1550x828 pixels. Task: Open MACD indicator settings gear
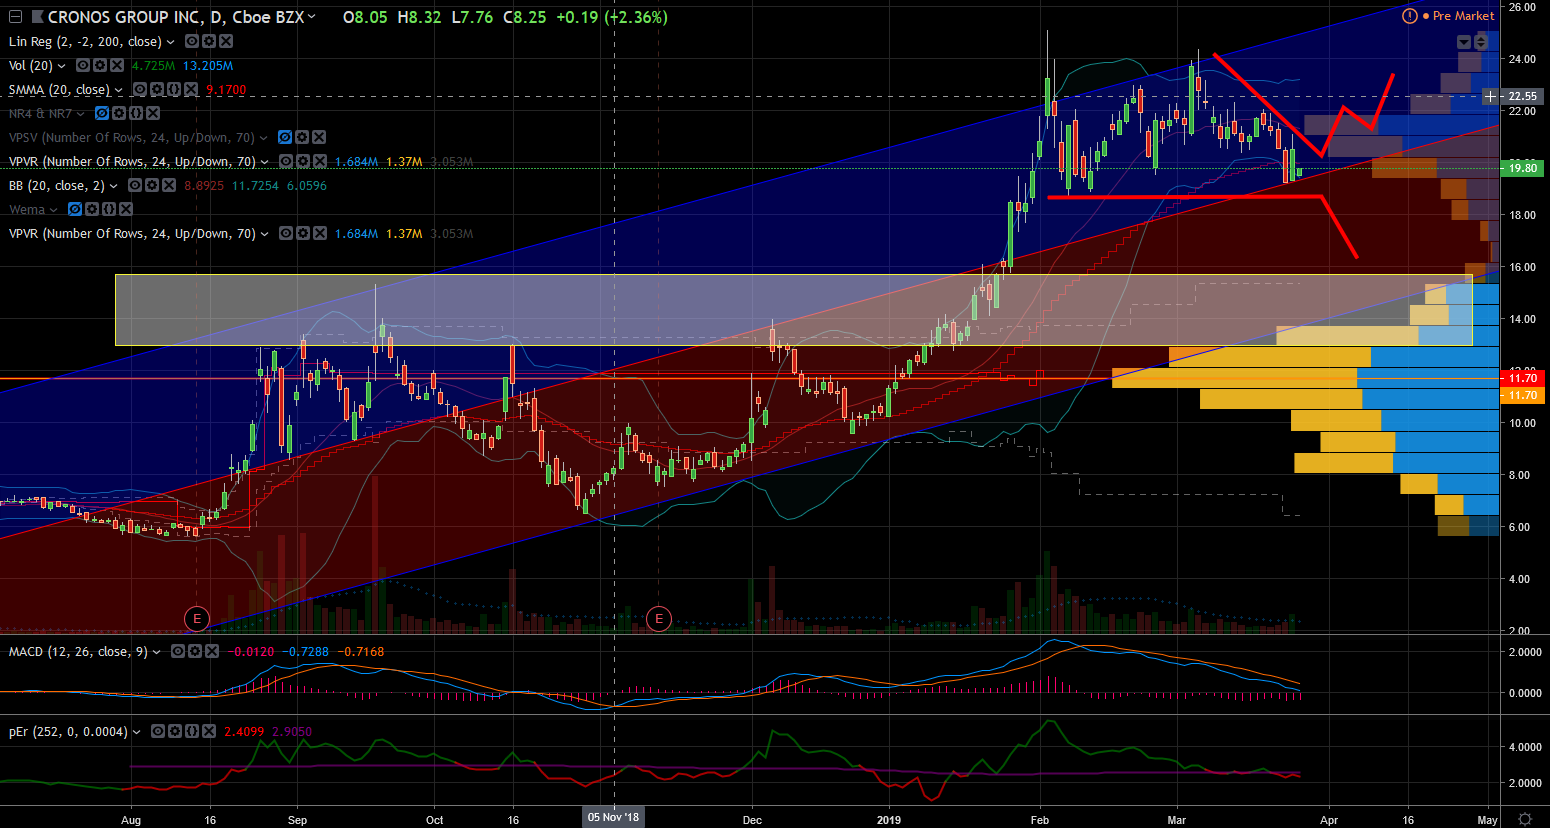193,651
